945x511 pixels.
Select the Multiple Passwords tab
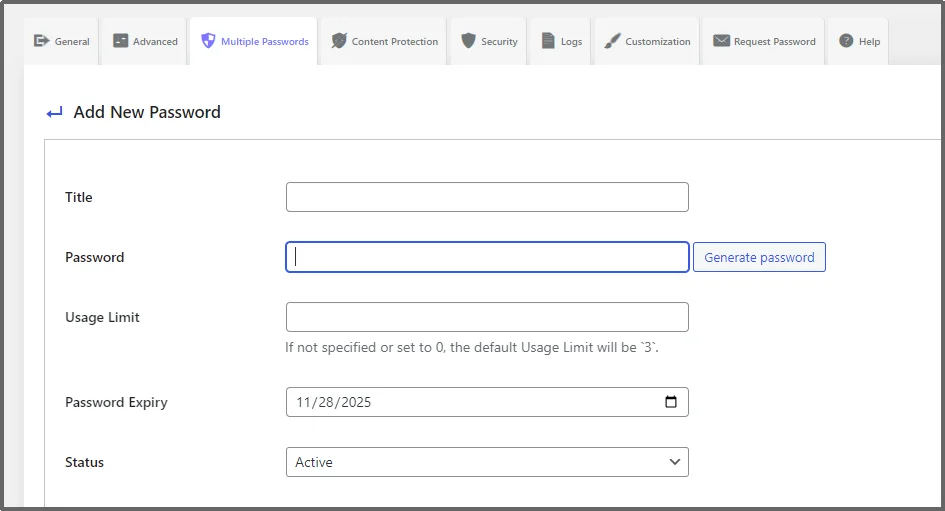tap(254, 41)
